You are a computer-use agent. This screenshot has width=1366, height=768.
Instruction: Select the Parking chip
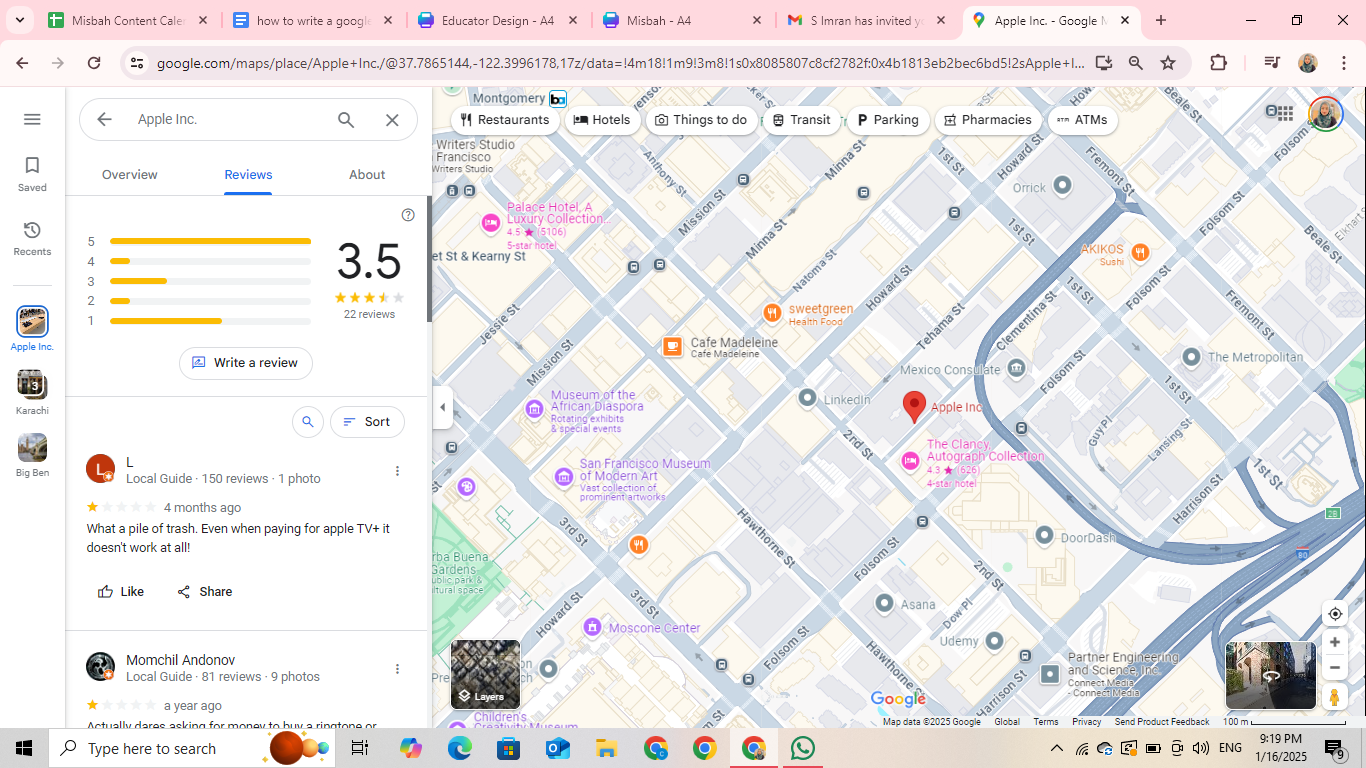coord(887,120)
